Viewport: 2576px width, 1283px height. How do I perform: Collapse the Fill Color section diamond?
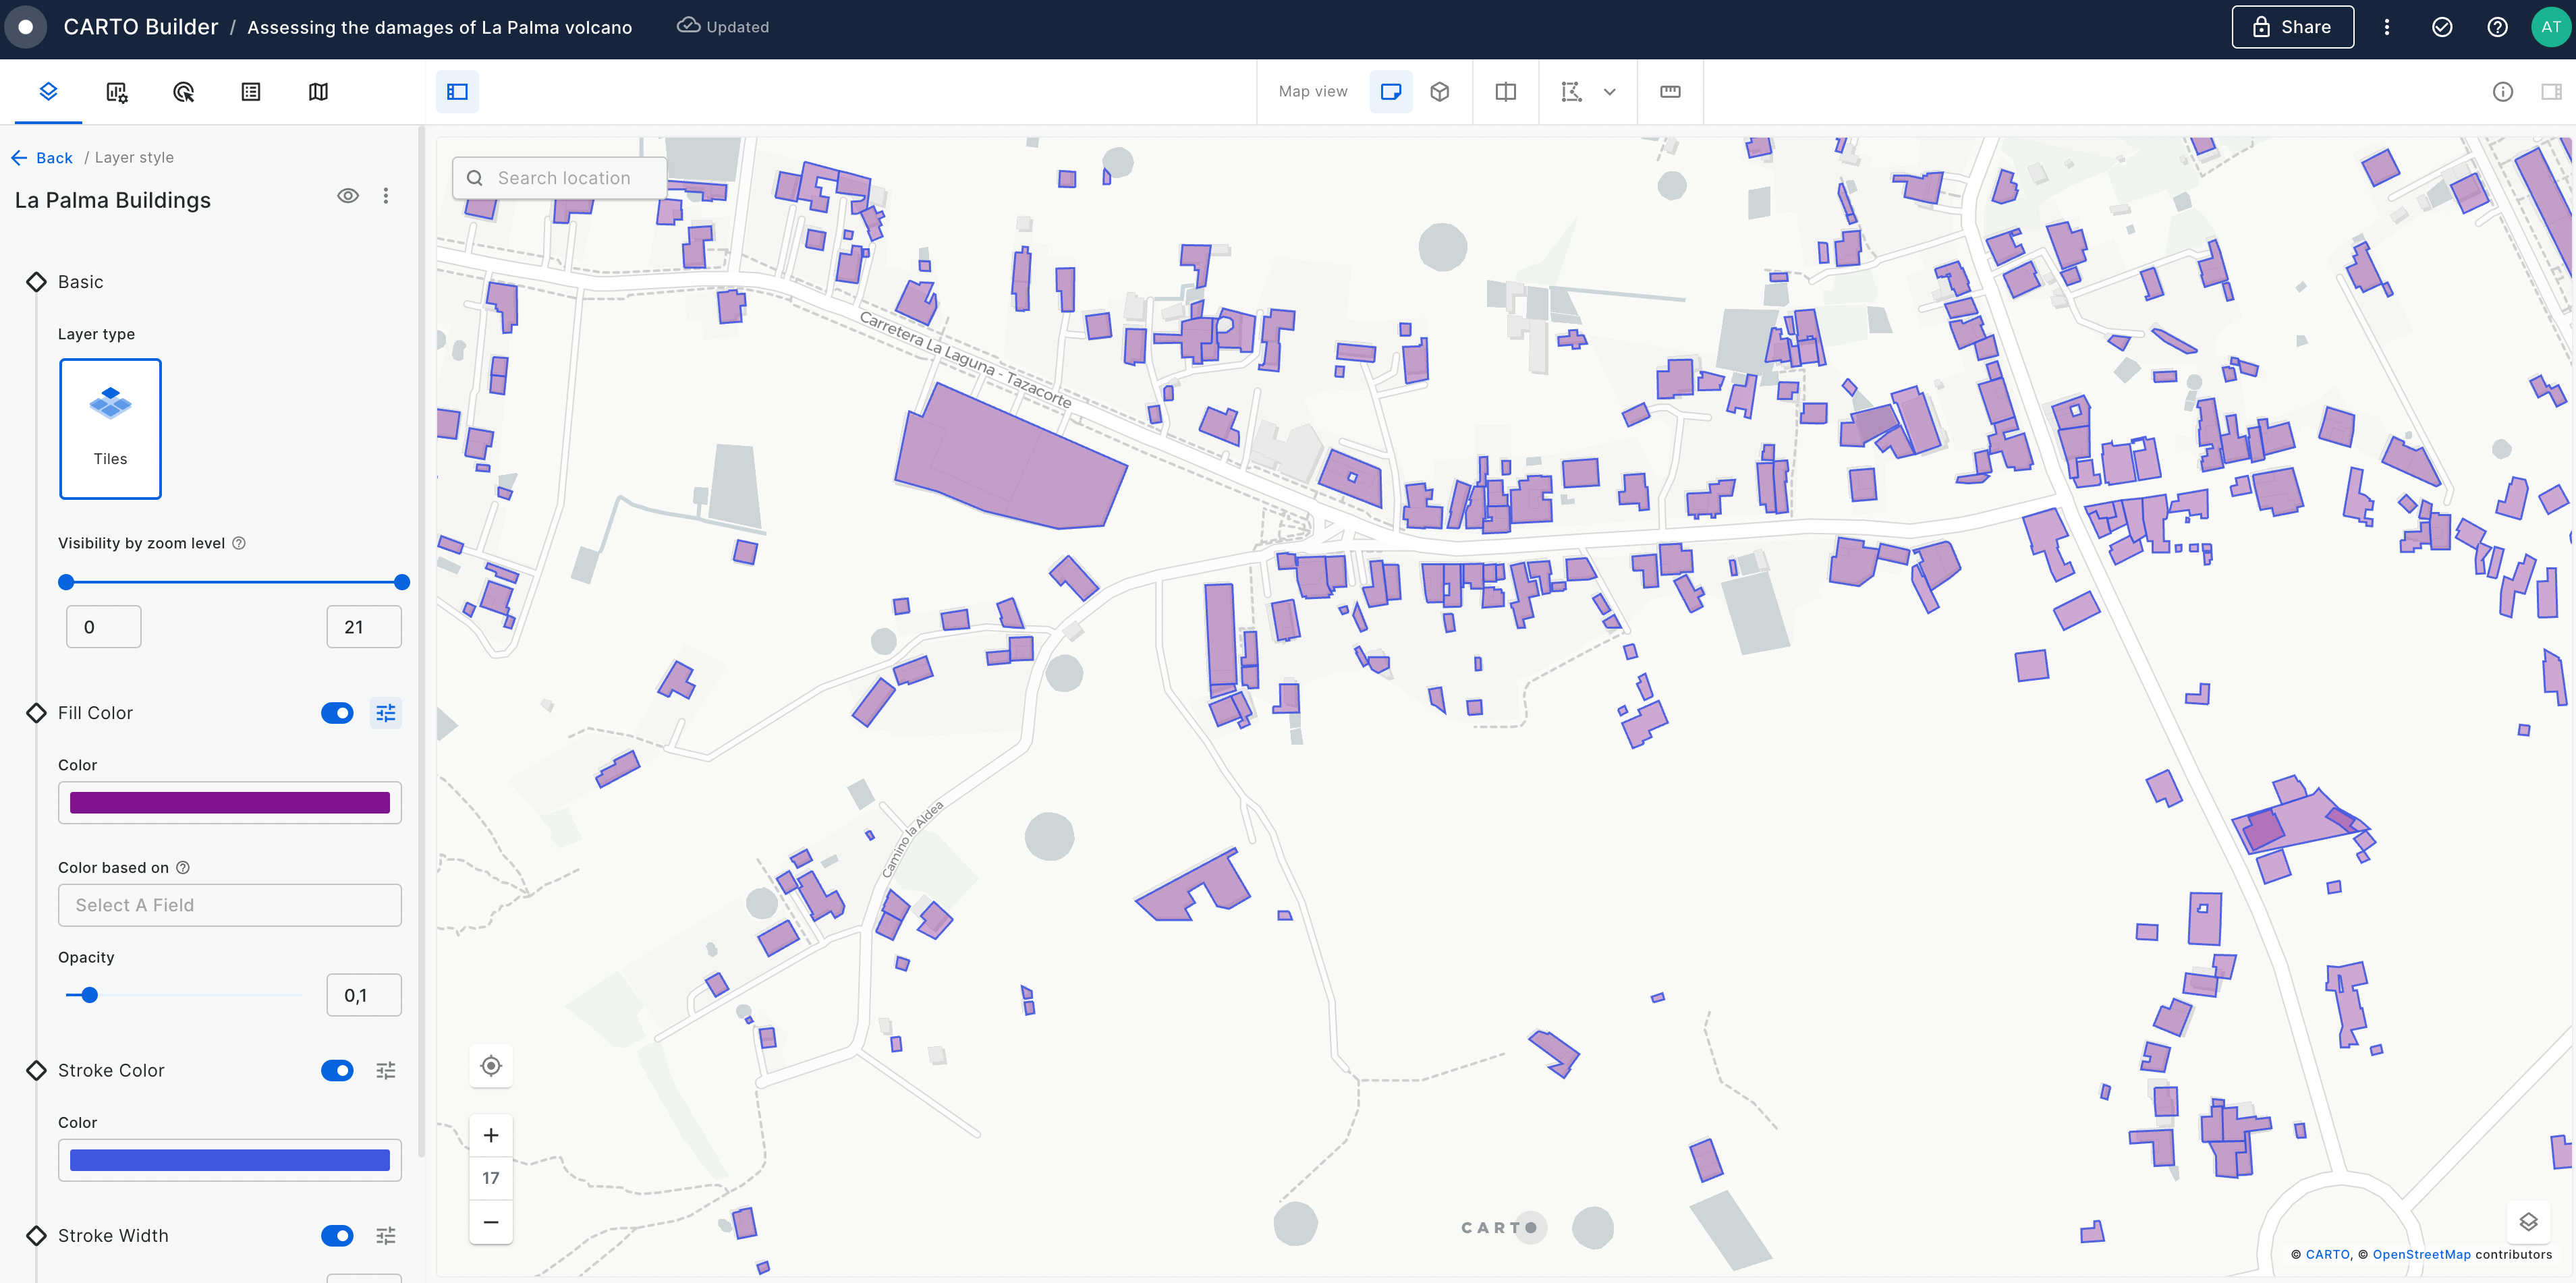(x=36, y=713)
